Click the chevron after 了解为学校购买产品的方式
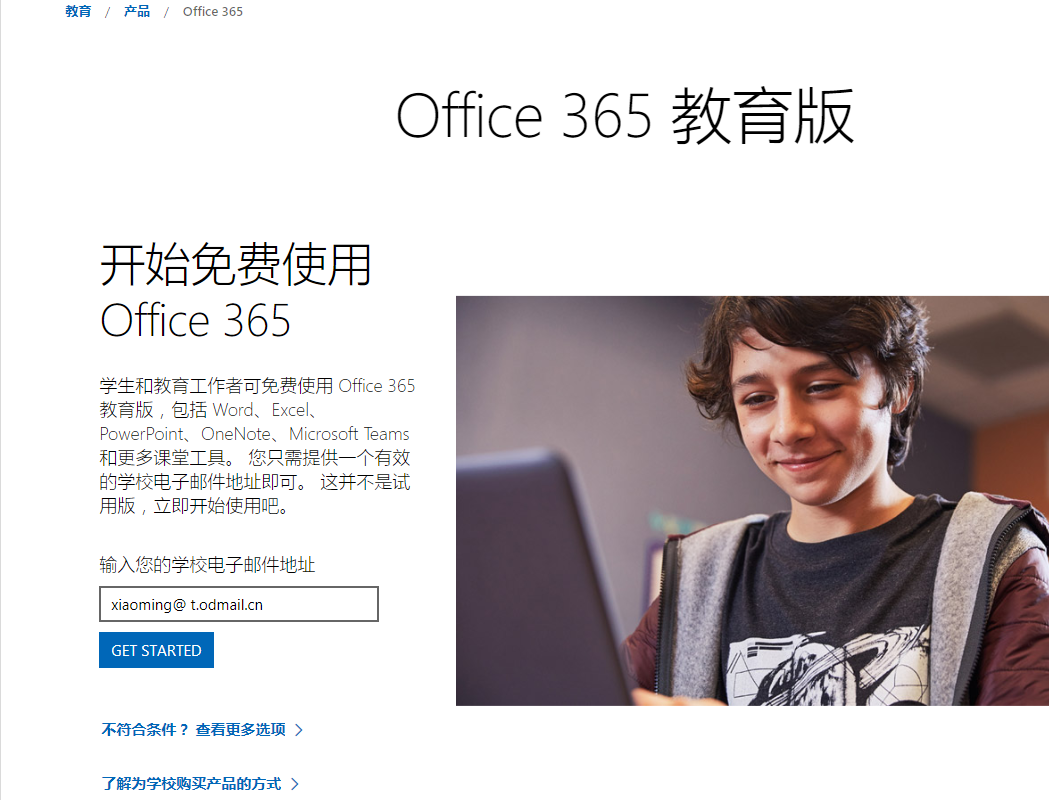1049x800 pixels. (x=295, y=784)
